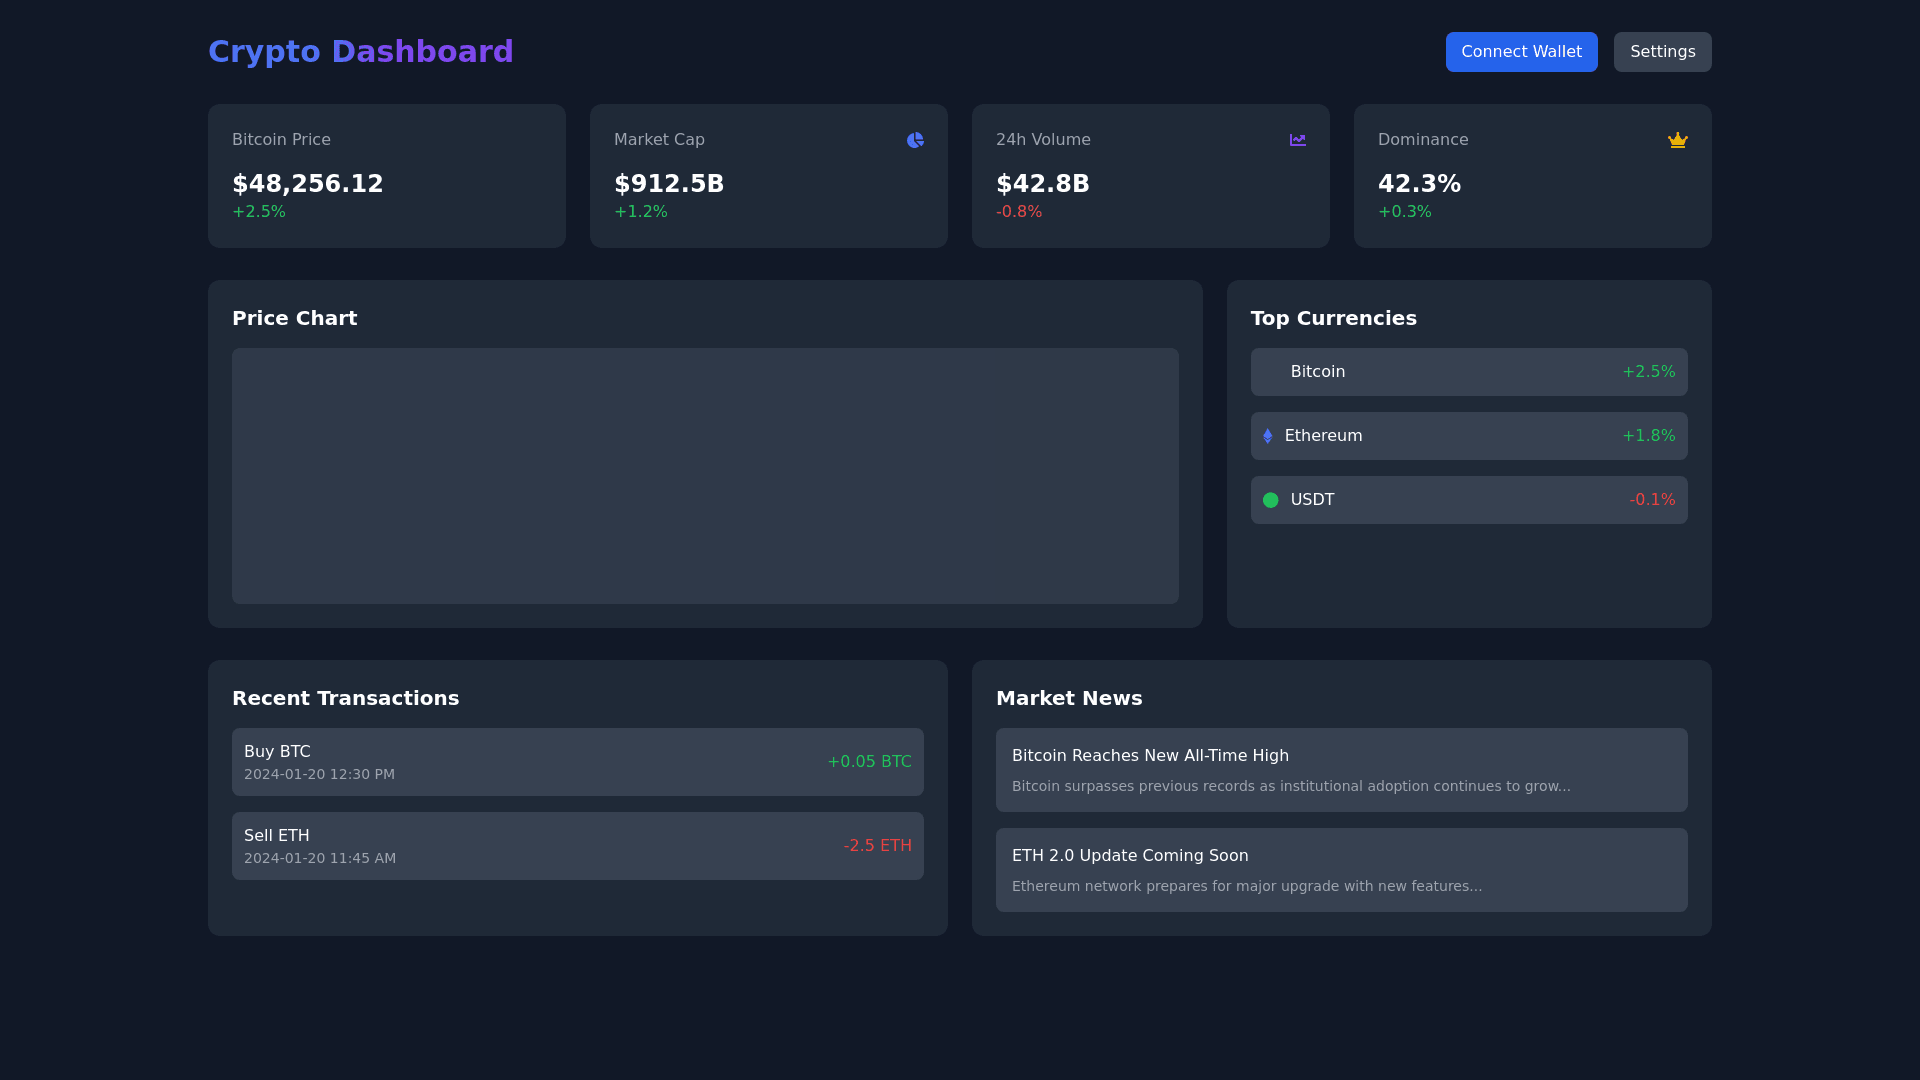Click the Ethereum diamond icon in Top Currencies
1920x1080 pixels.
[1268, 435]
